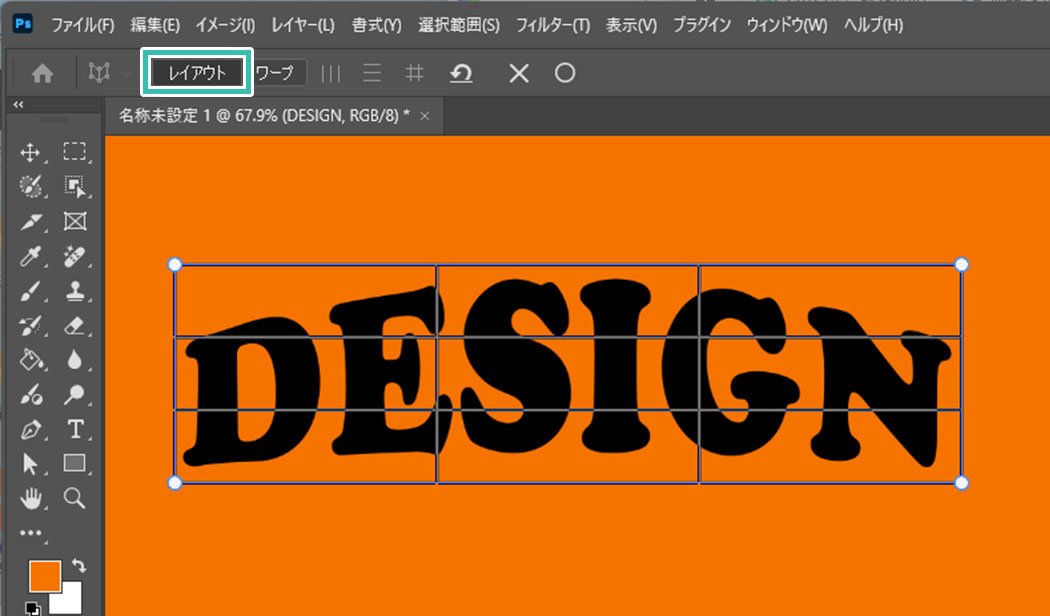The height and width of the screenshot is (616, 1050).
Task: Switch to レイアウト mode
Action: [197, 73]
